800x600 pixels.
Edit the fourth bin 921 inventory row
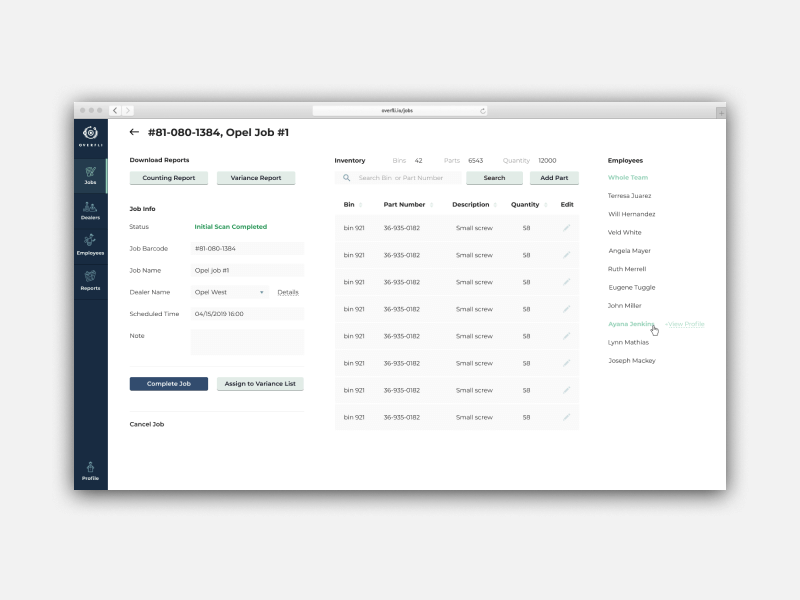coord(566,309)
